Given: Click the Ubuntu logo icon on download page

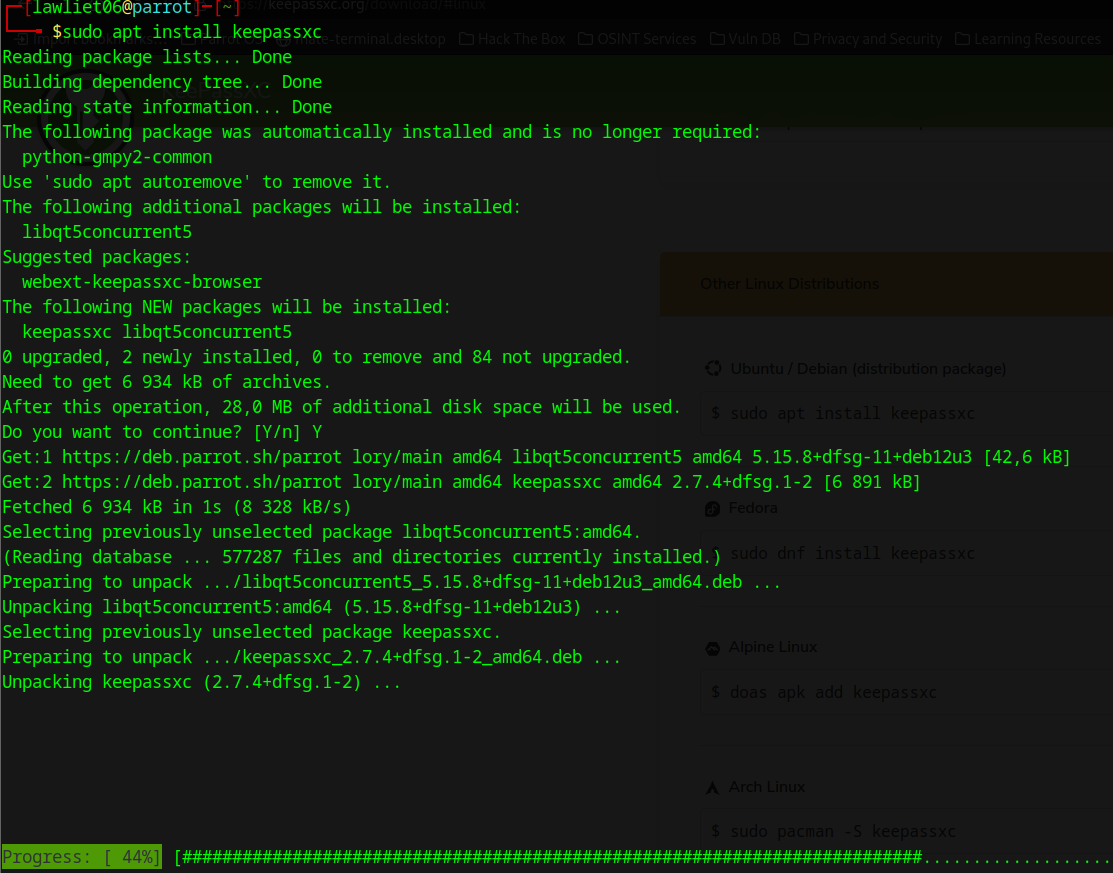Looking at the screenshot, I should click(x=713, y=368).
